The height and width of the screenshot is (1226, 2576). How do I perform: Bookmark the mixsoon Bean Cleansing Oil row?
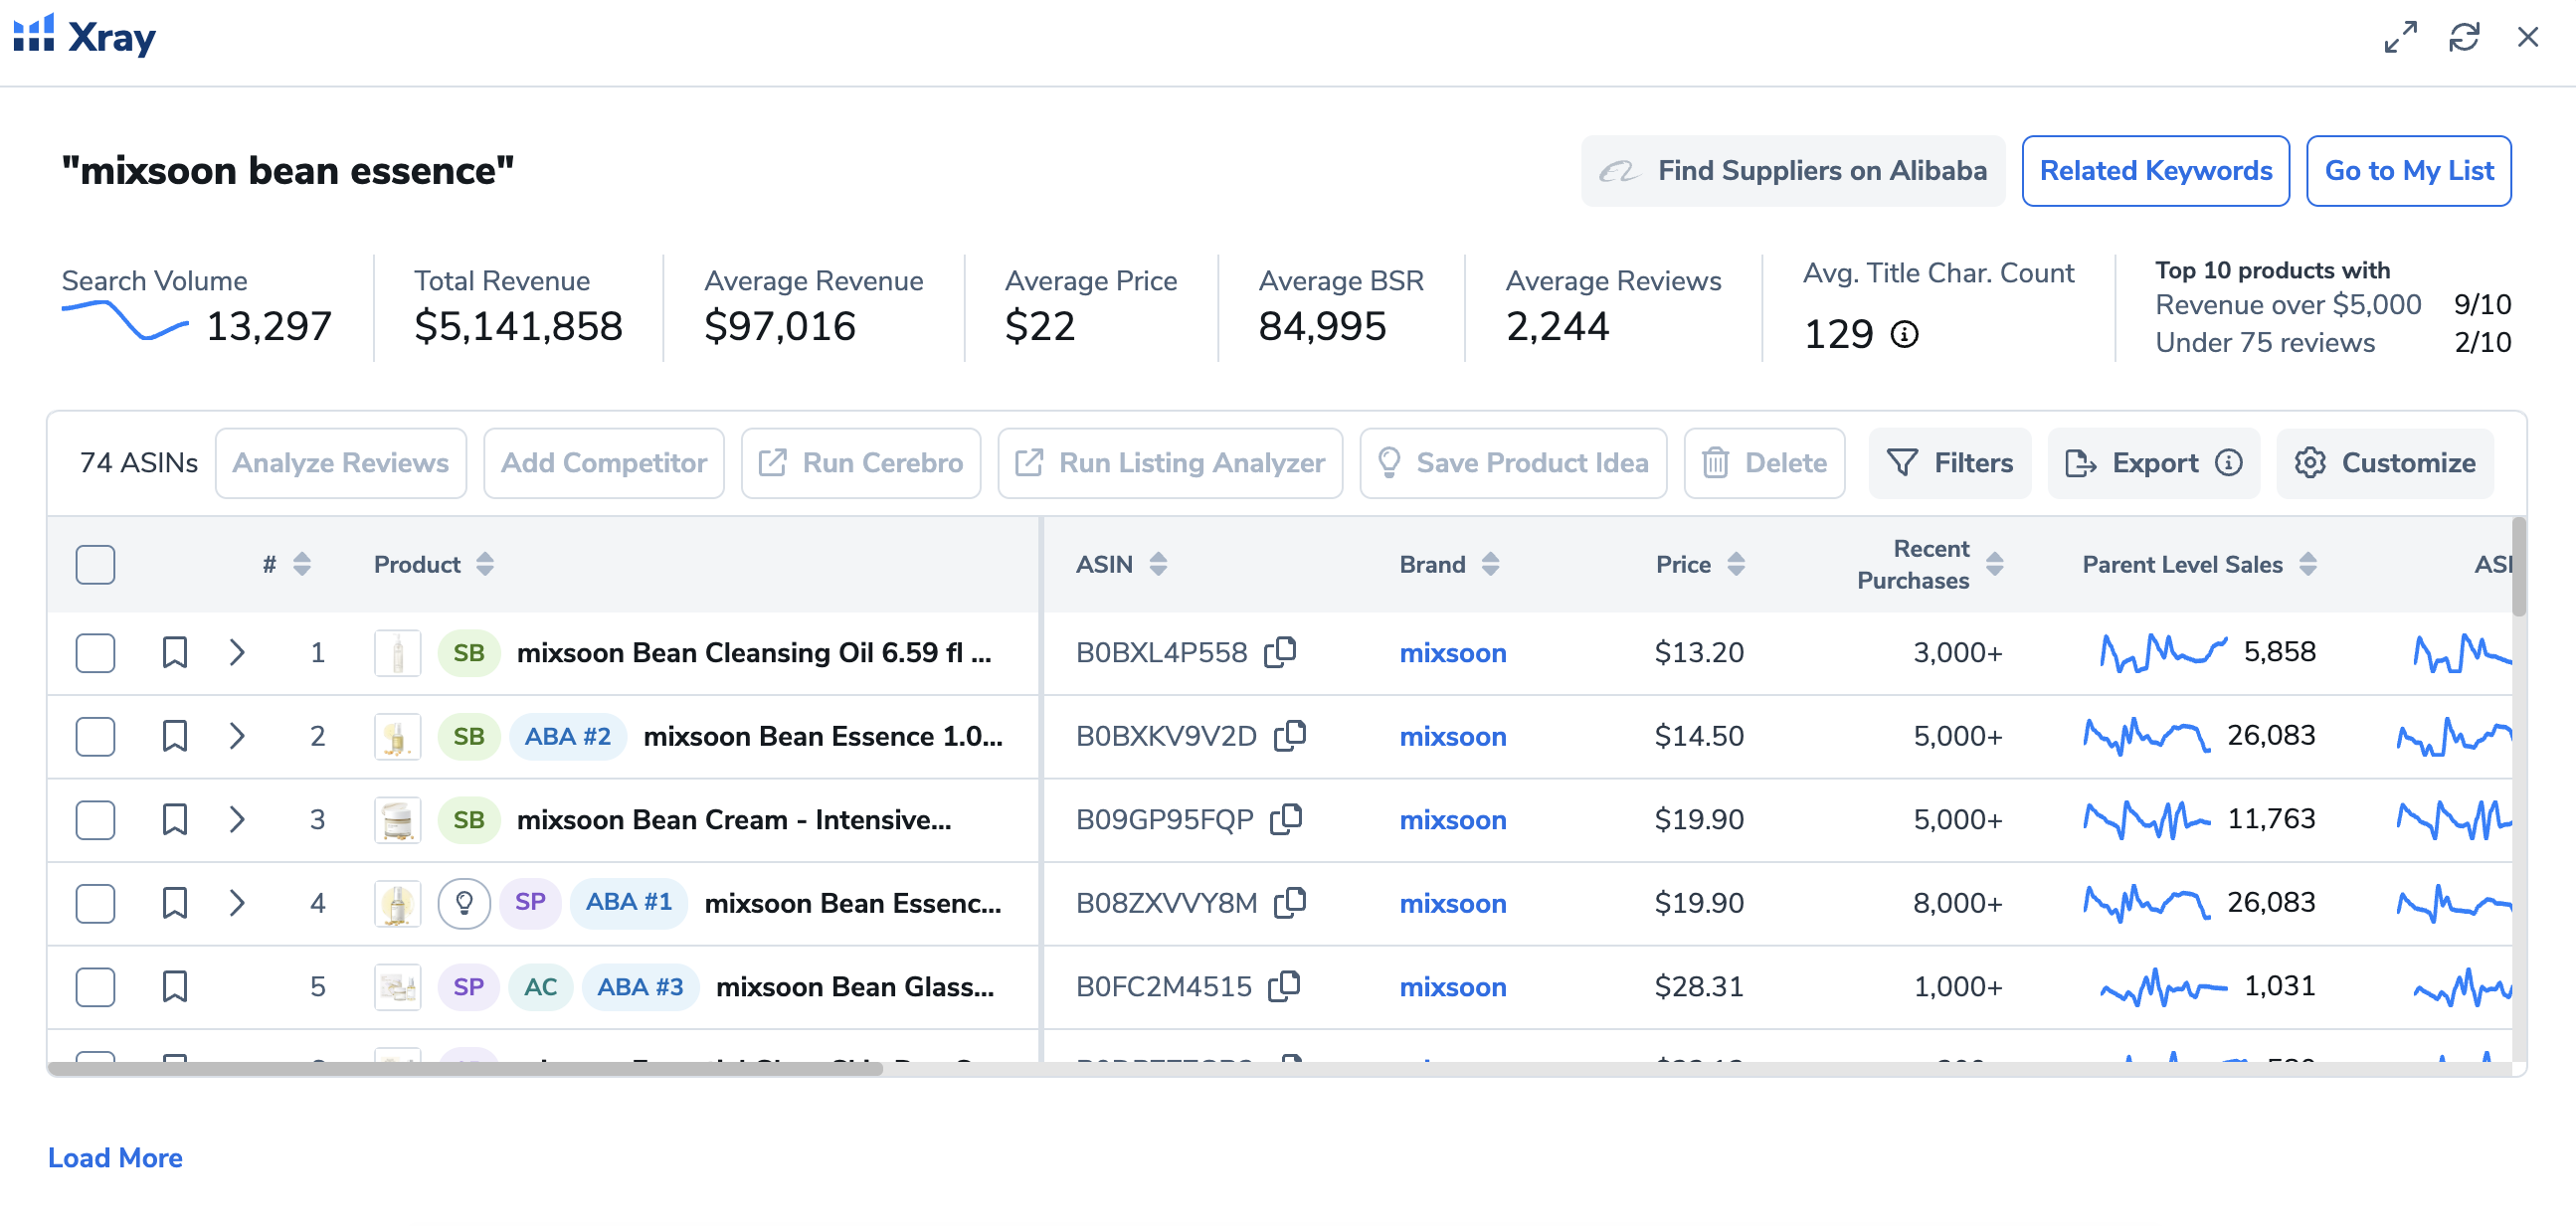click(175, 652)
